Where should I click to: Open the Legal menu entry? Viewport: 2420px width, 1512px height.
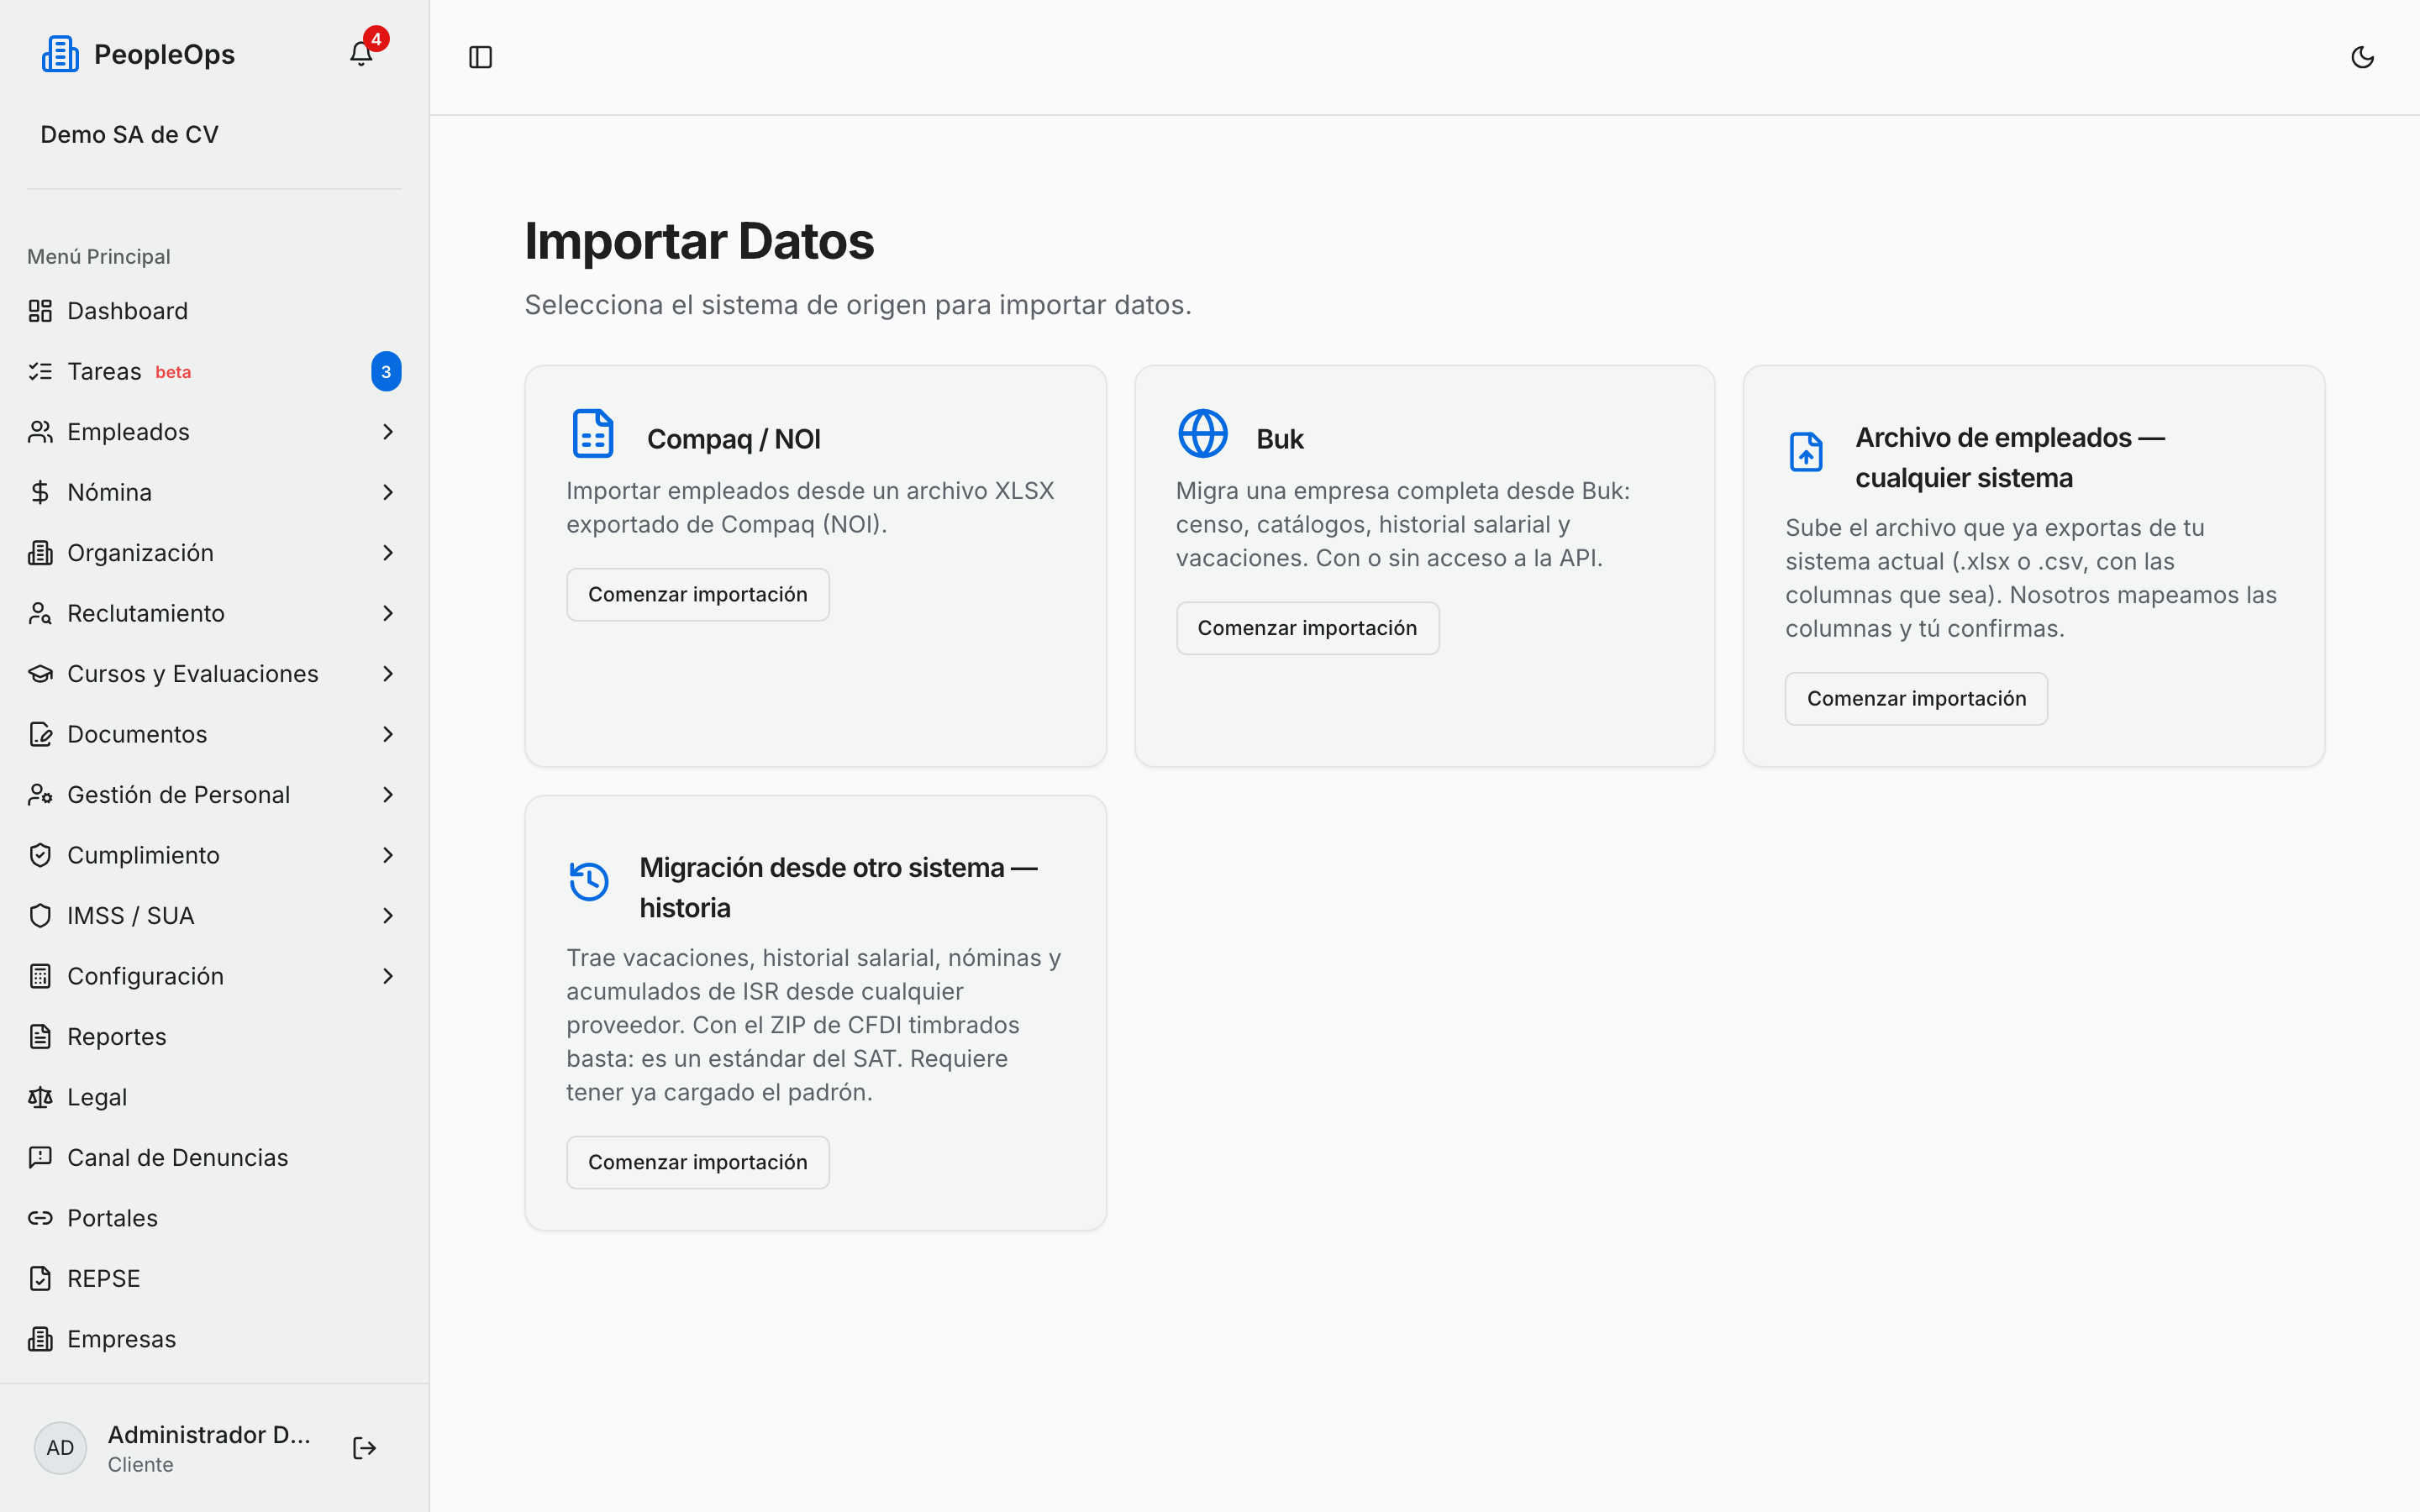(214, 1097)
